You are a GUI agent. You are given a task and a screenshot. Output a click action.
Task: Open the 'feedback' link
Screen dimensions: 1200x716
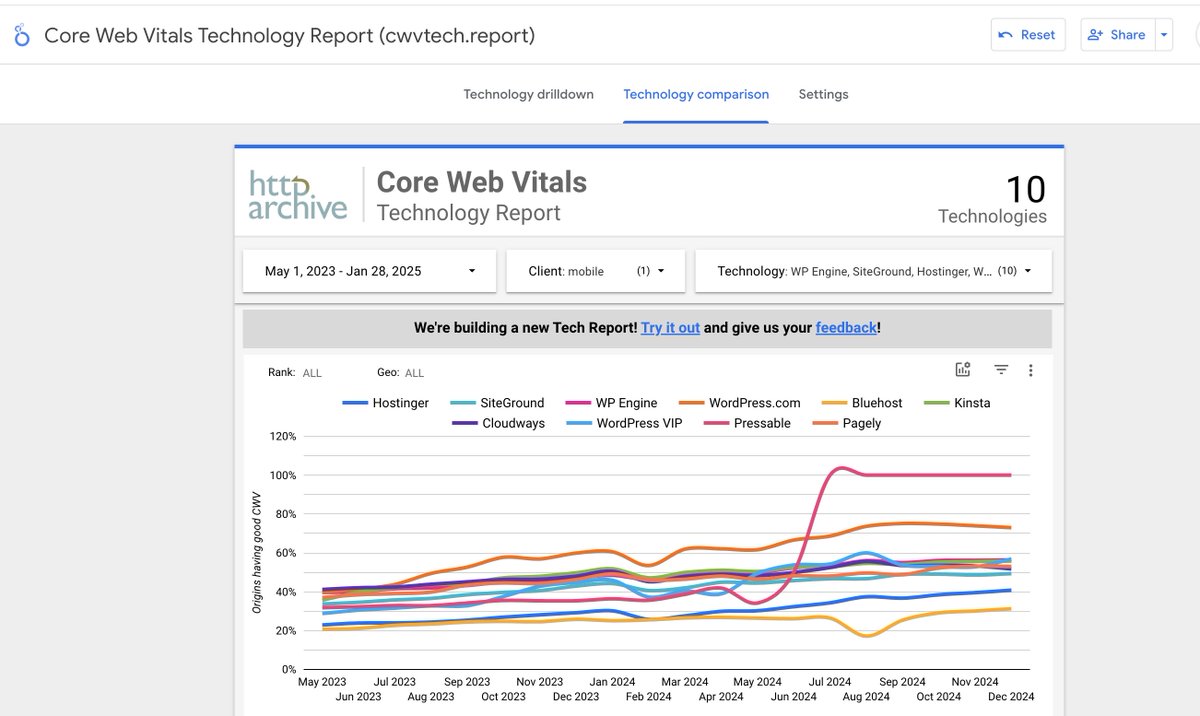[x=846, y=327]
